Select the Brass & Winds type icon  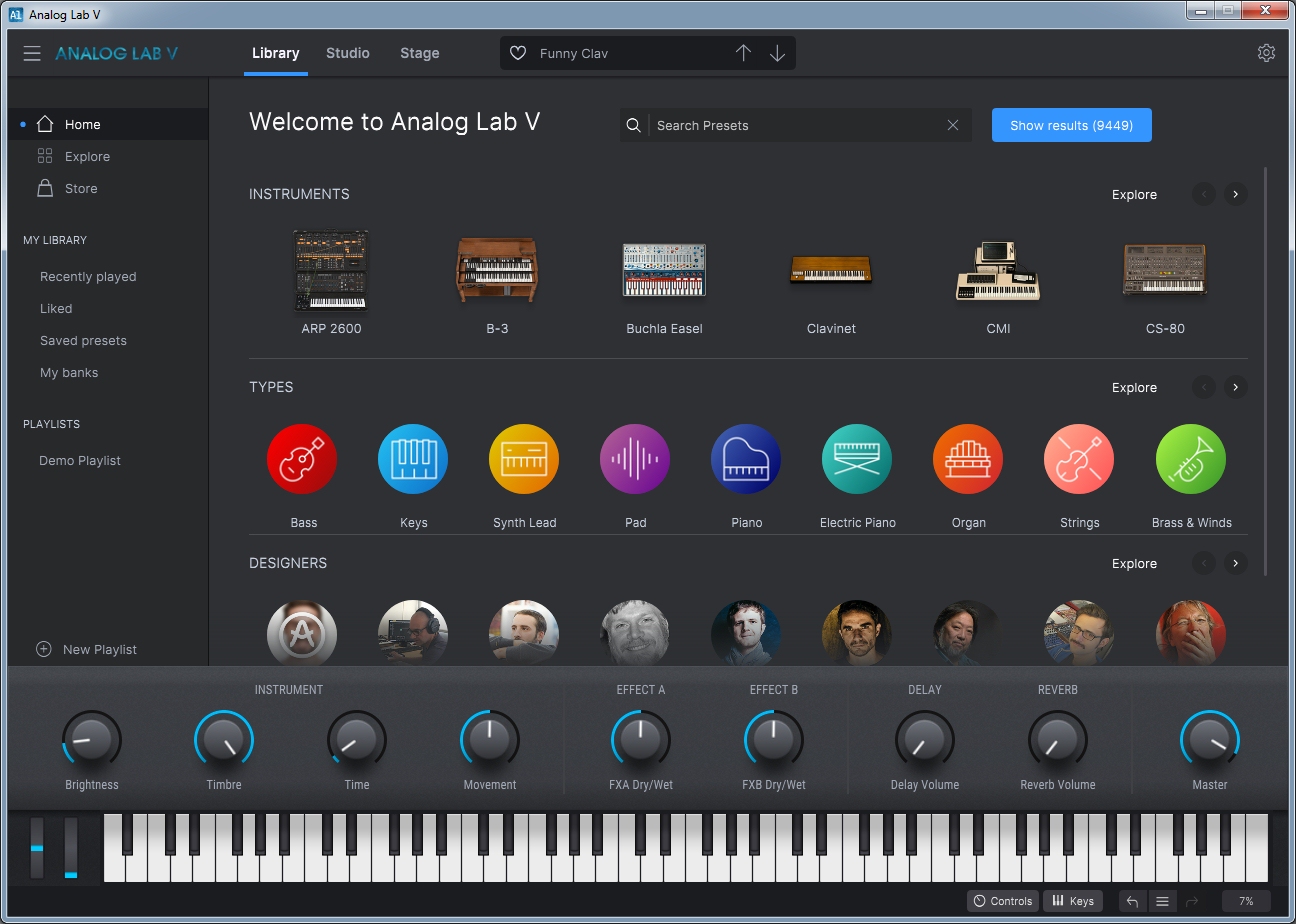[x=1190, y=459]
